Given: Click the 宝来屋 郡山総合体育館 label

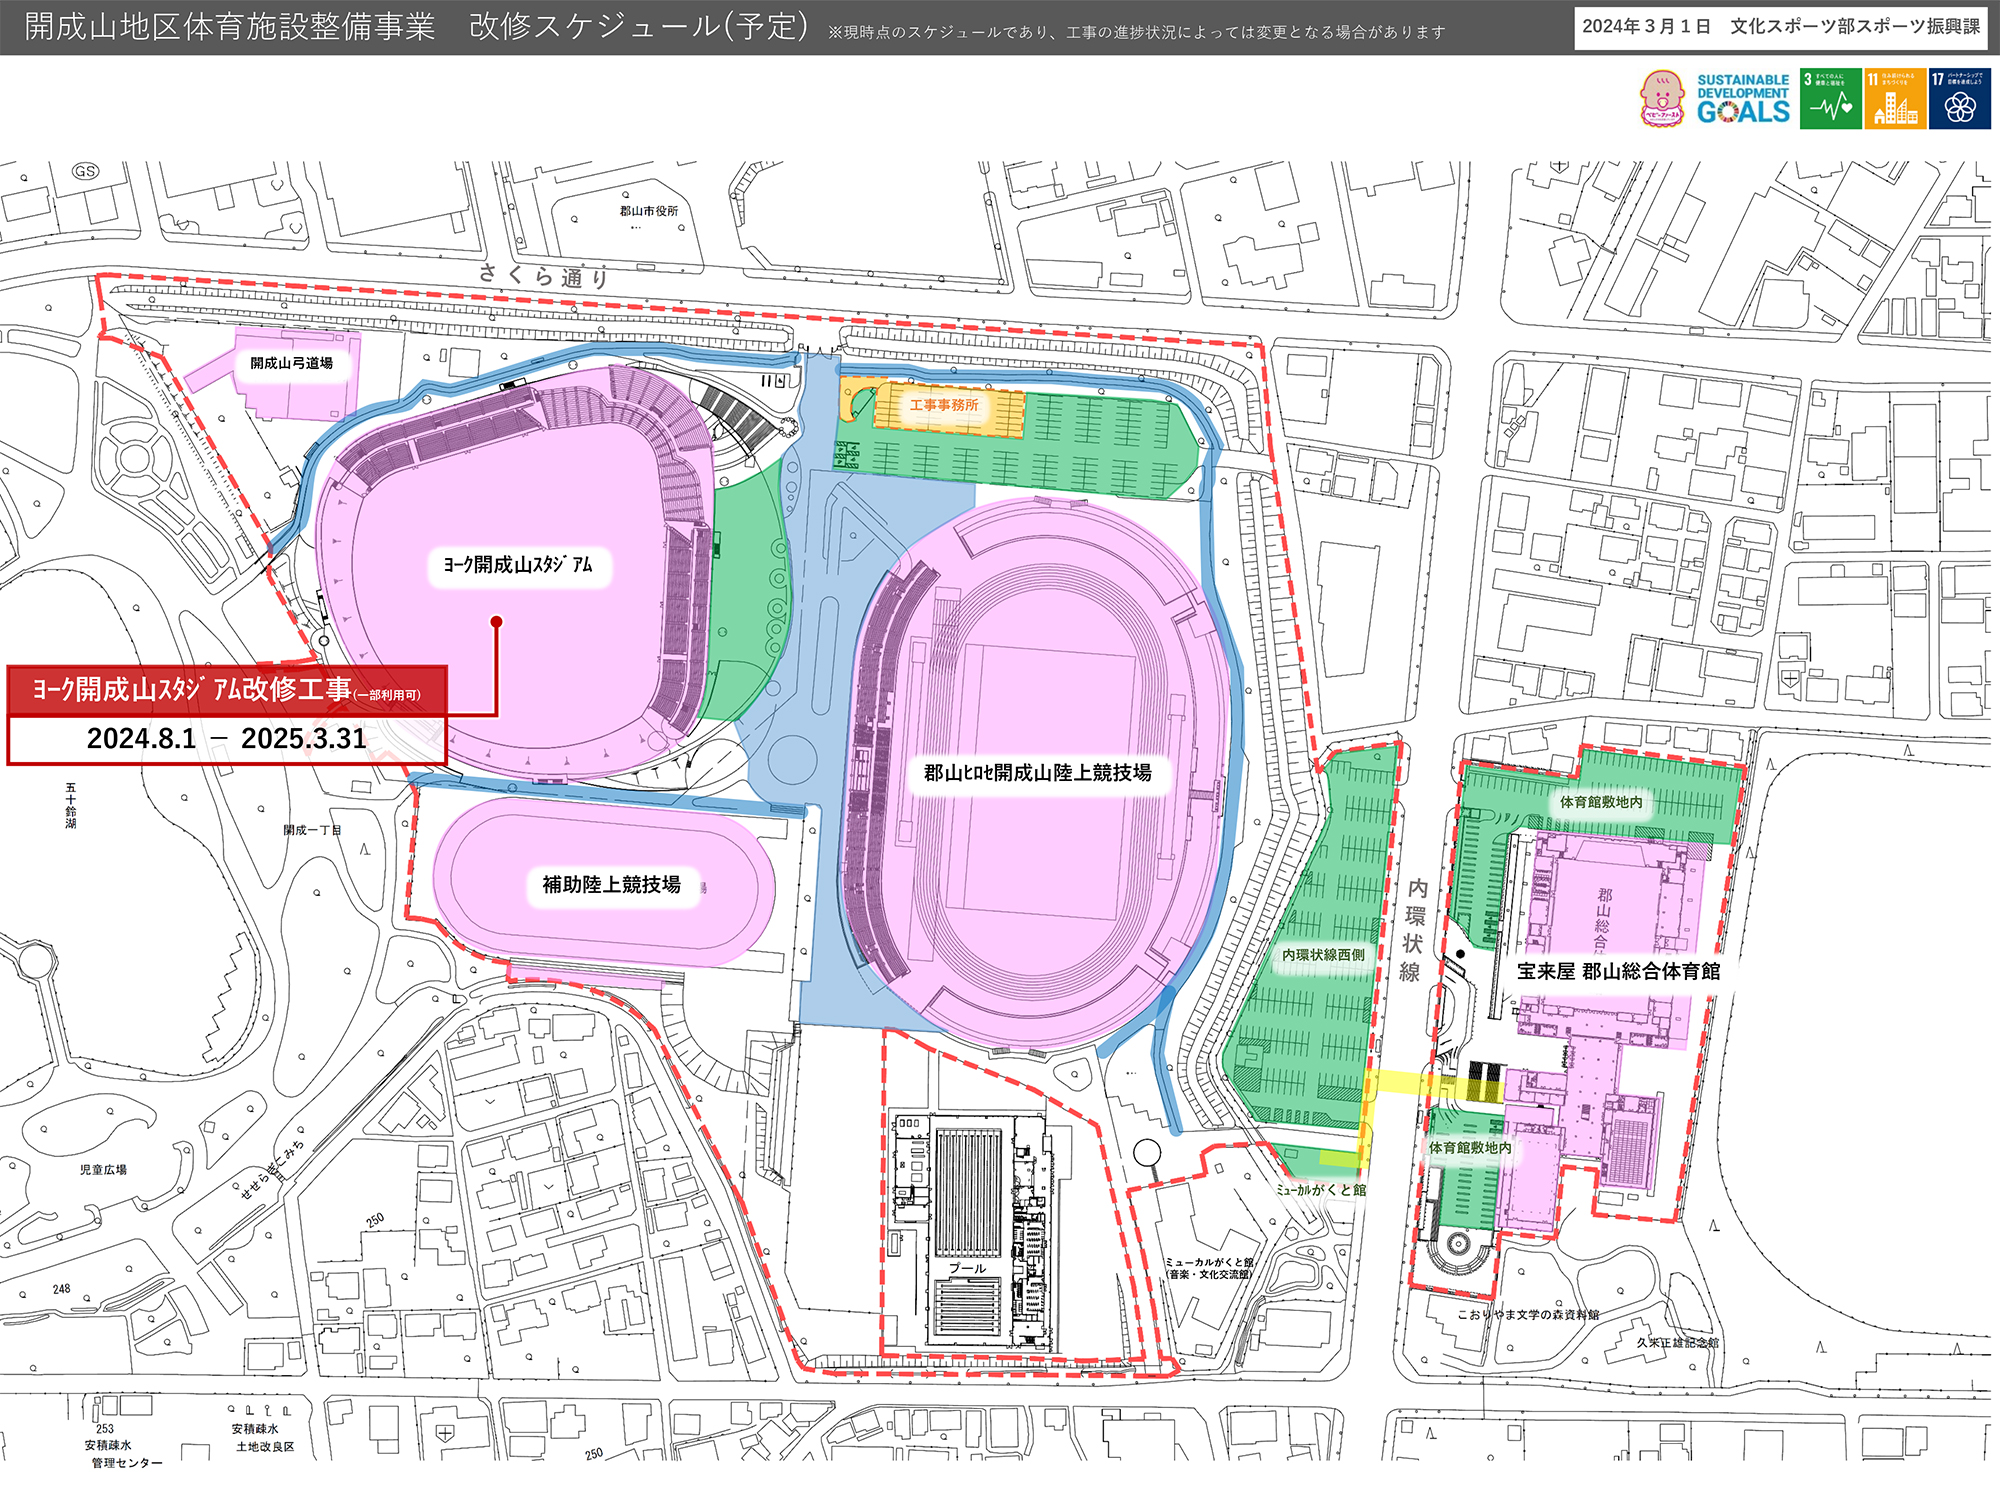Looking at the screenshot, I should pos(1618,971).
